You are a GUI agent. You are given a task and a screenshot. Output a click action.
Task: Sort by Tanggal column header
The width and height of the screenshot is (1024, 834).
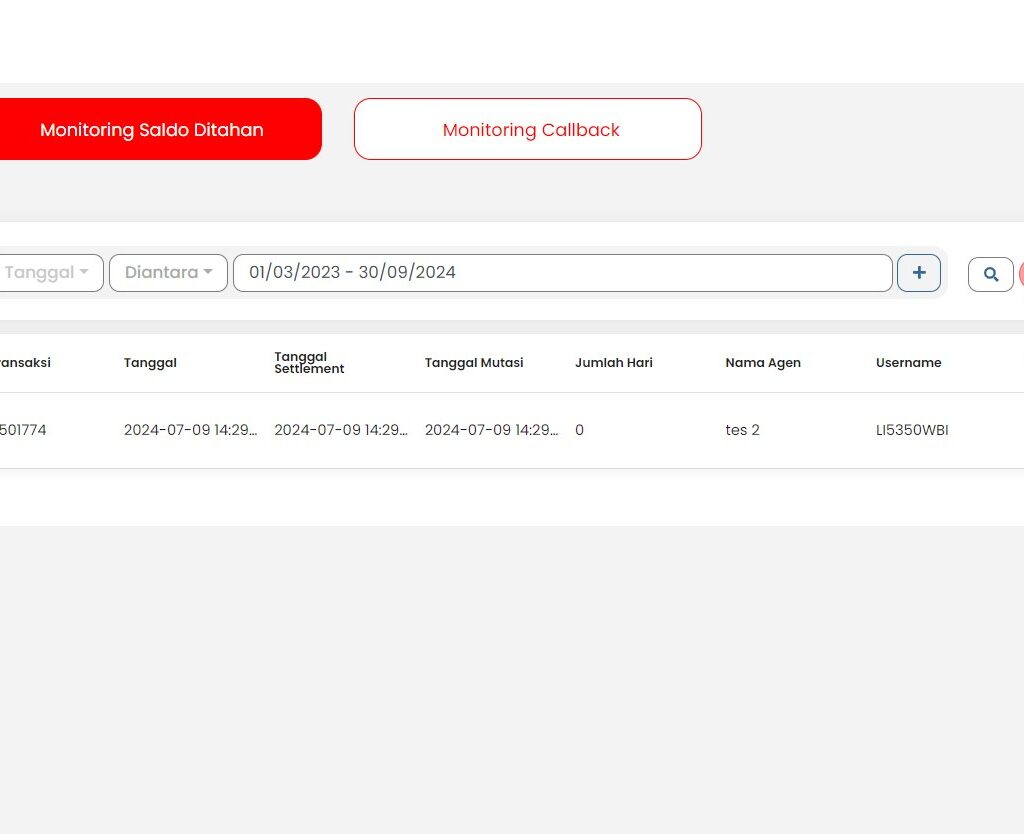[150, 363]
